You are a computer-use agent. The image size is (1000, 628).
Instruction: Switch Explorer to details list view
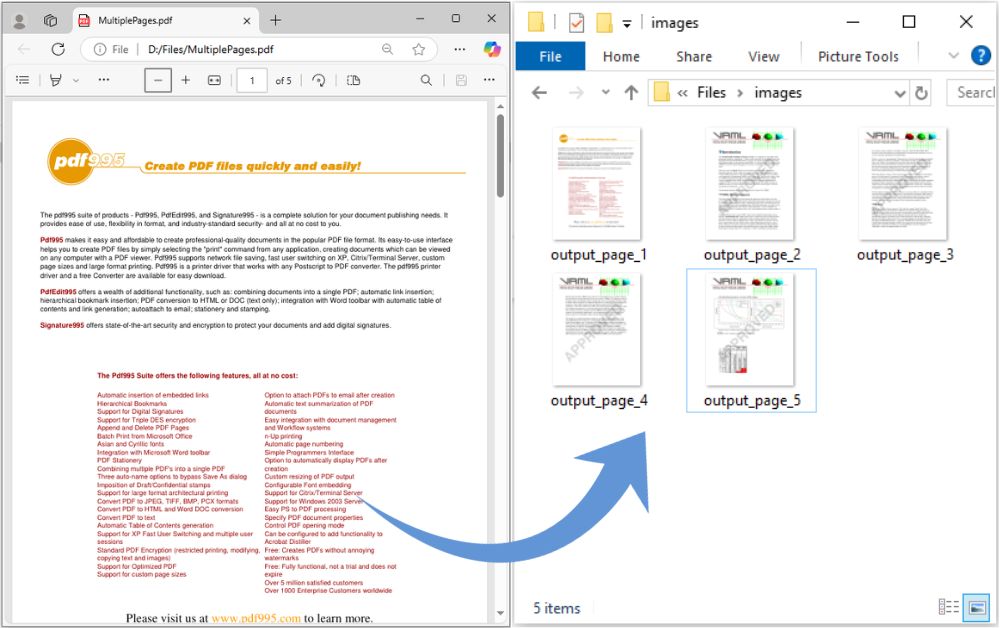click(x=948, y=606)
